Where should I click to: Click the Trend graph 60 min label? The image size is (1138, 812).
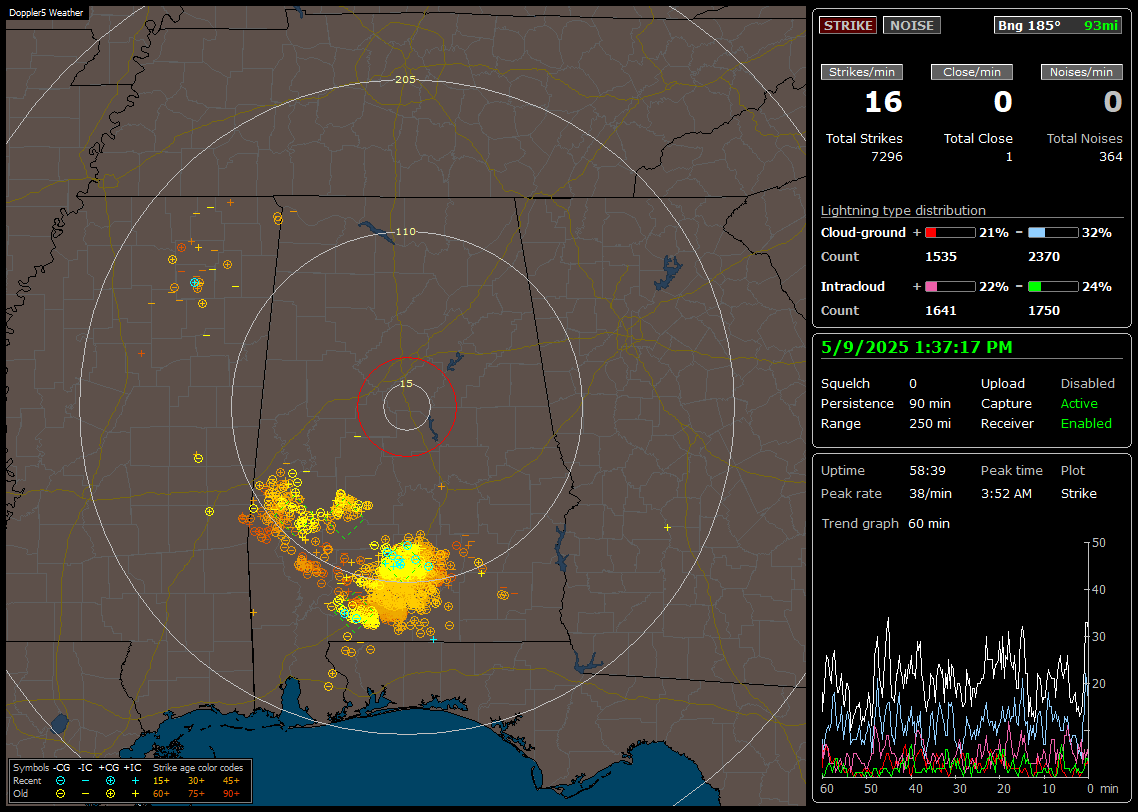point(885,524)
